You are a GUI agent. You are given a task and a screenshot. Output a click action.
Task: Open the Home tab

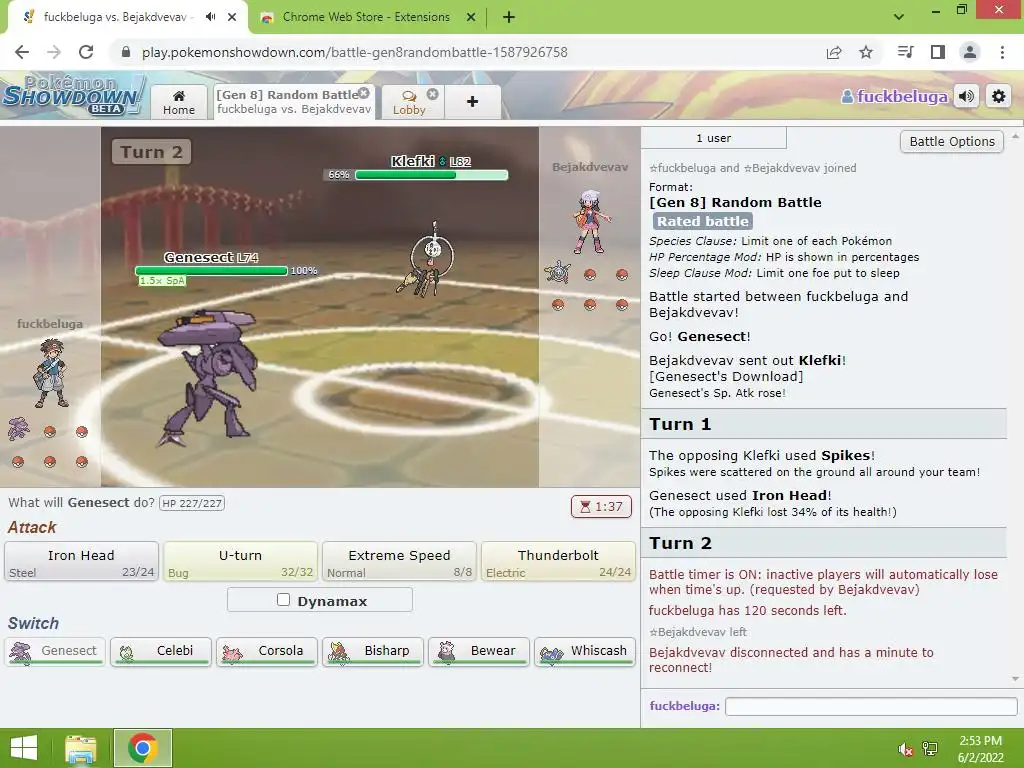[x=179, y=102]
